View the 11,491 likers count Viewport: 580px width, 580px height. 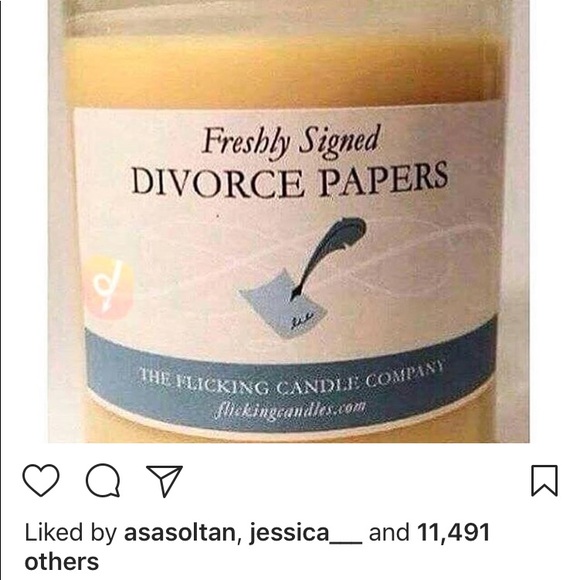pyautogui.click(x=453, y=533)
